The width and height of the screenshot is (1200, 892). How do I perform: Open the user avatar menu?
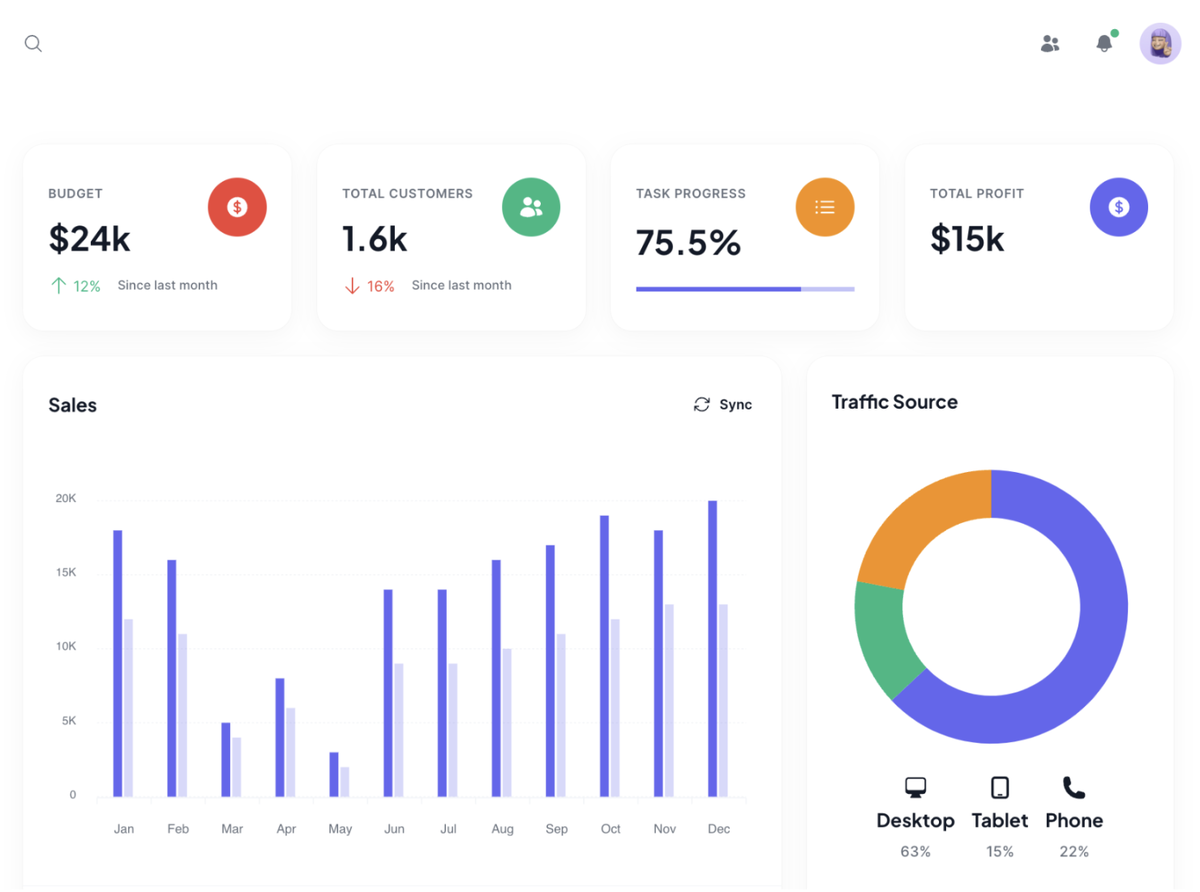[x=1160, y=44]
